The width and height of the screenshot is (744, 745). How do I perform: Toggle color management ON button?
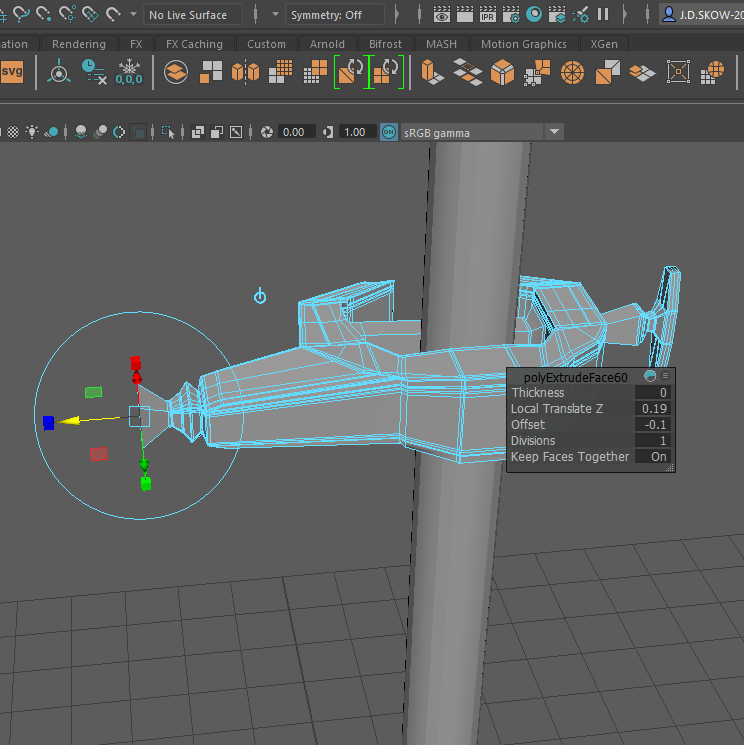click(389, 132)
